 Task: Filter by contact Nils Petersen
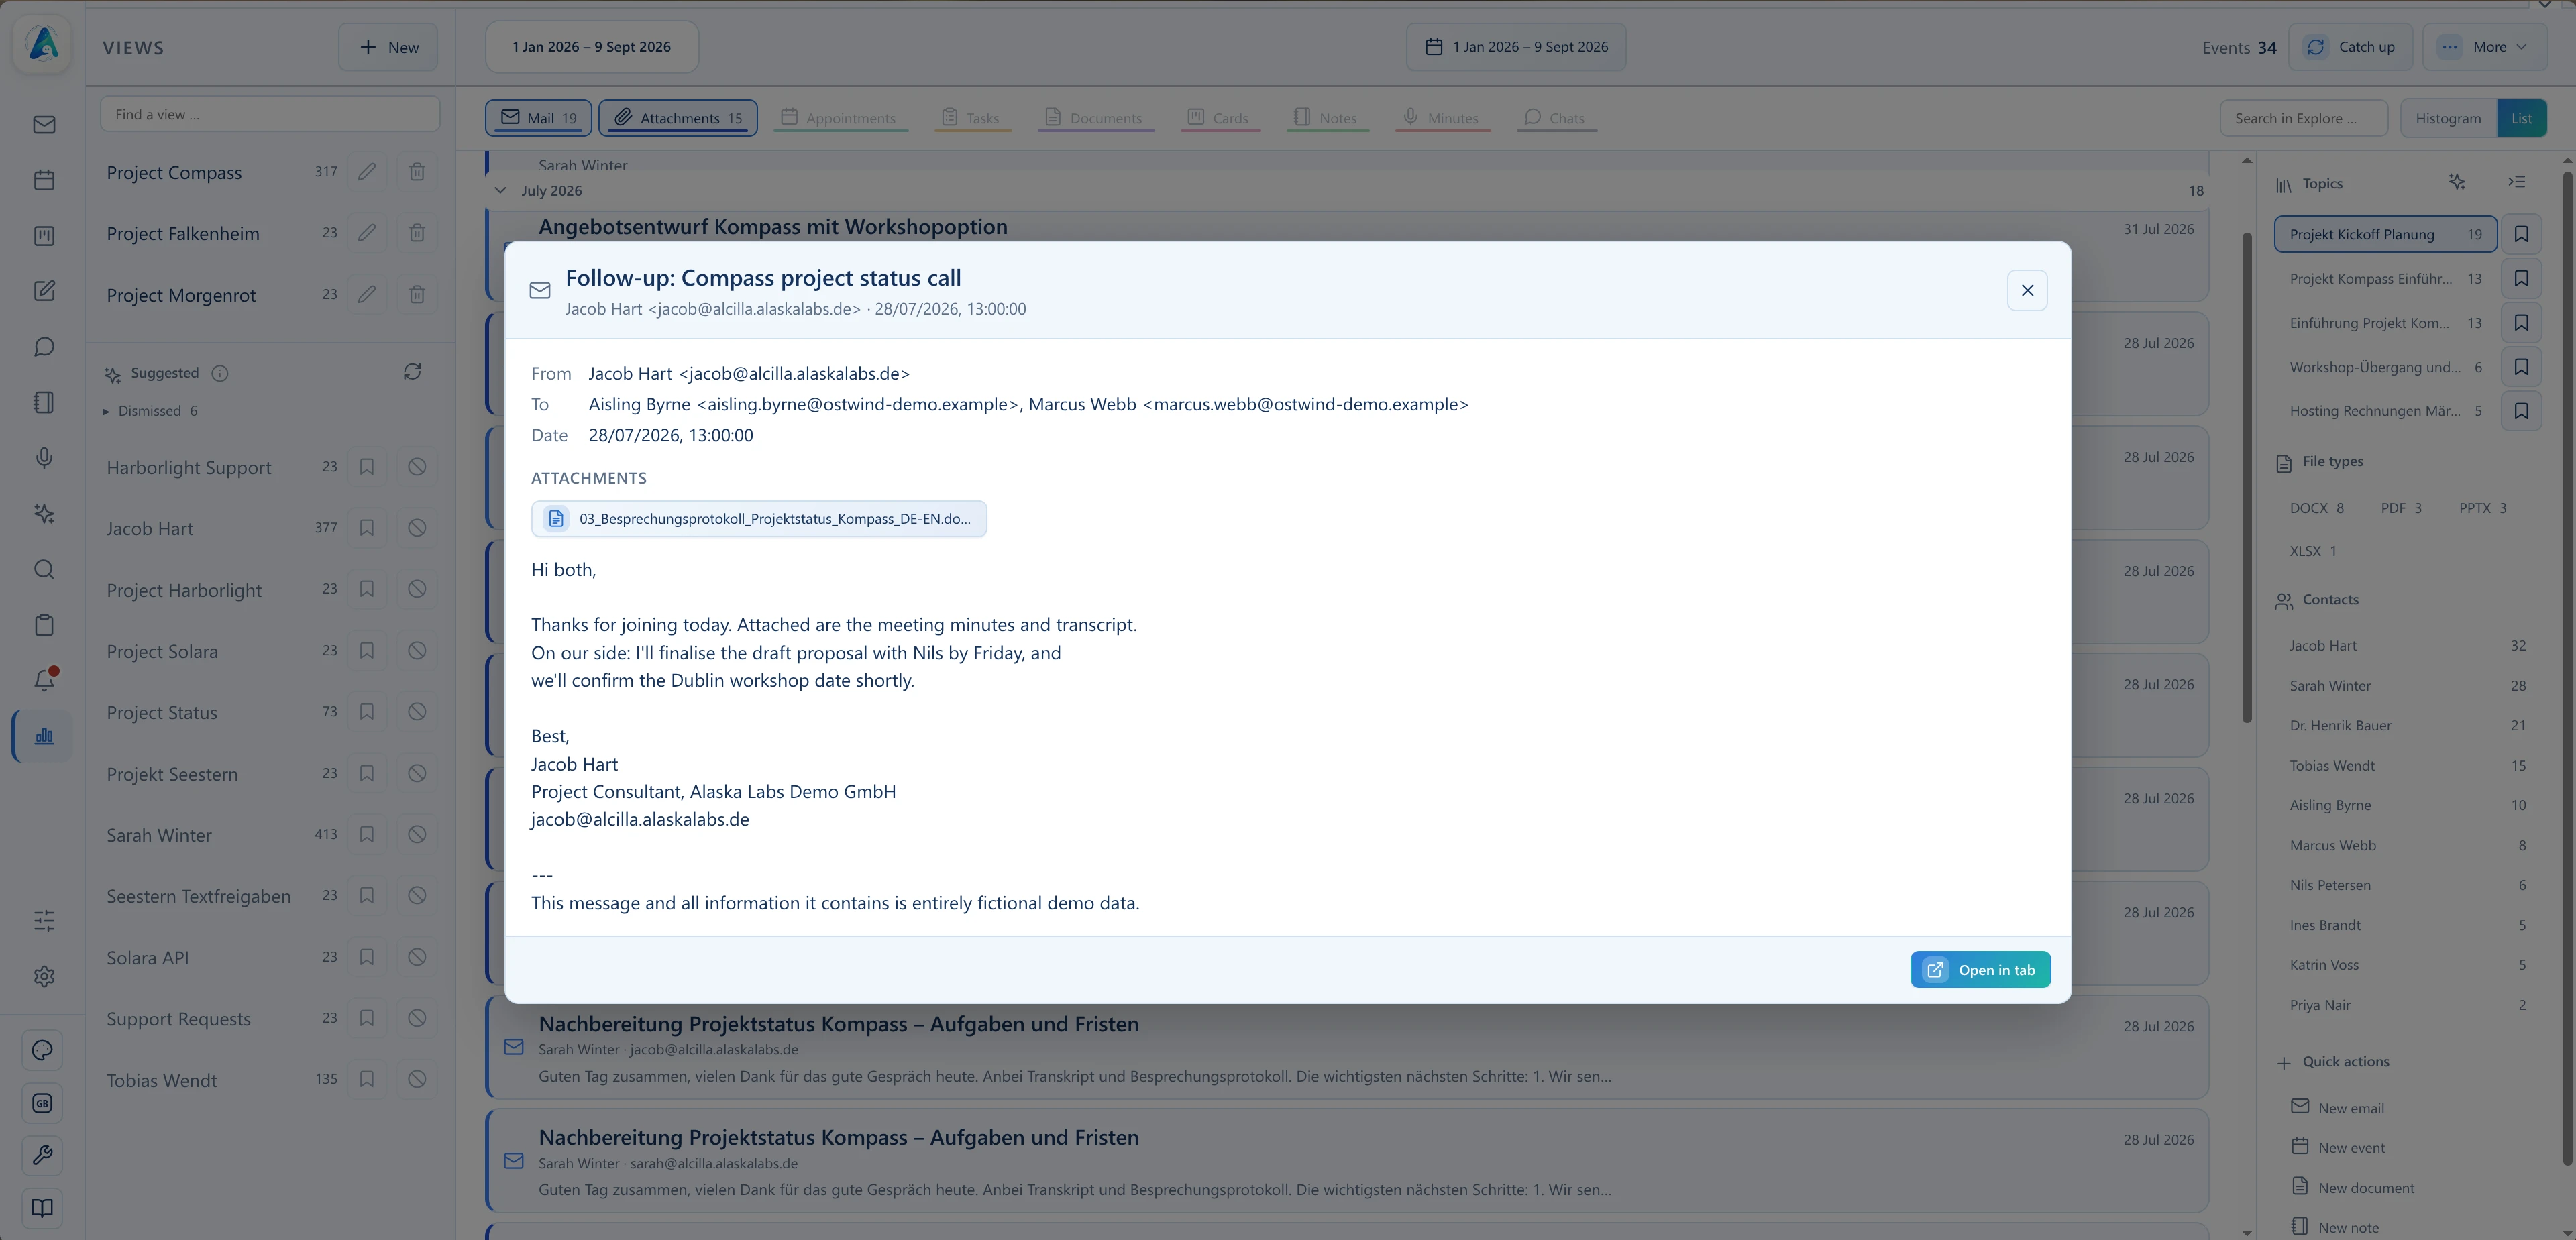[x=2407, y=885]
